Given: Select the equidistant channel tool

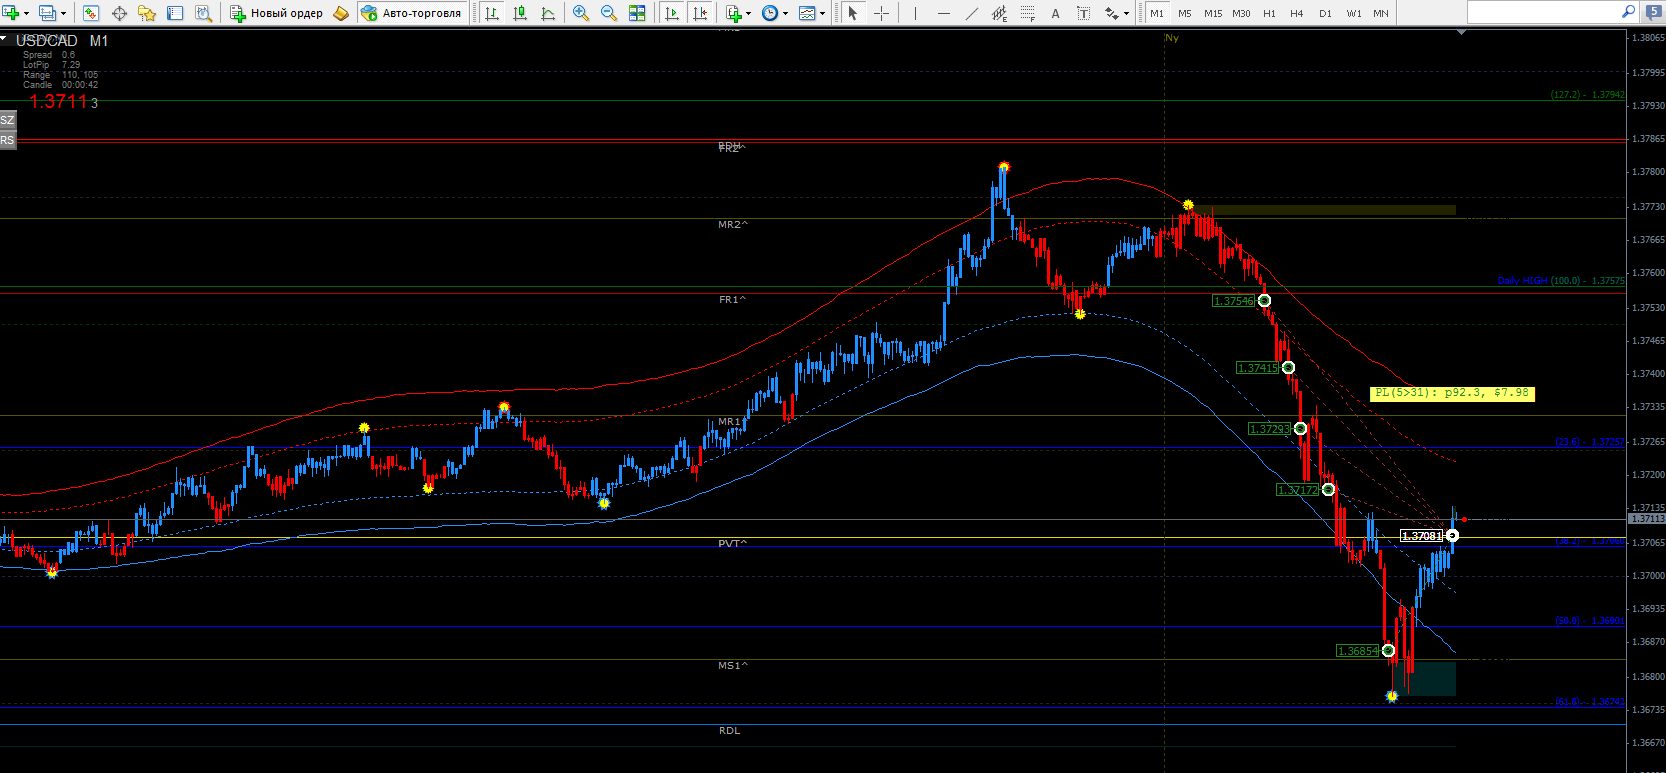Looking at the screenshot, I should pos(999,13).
